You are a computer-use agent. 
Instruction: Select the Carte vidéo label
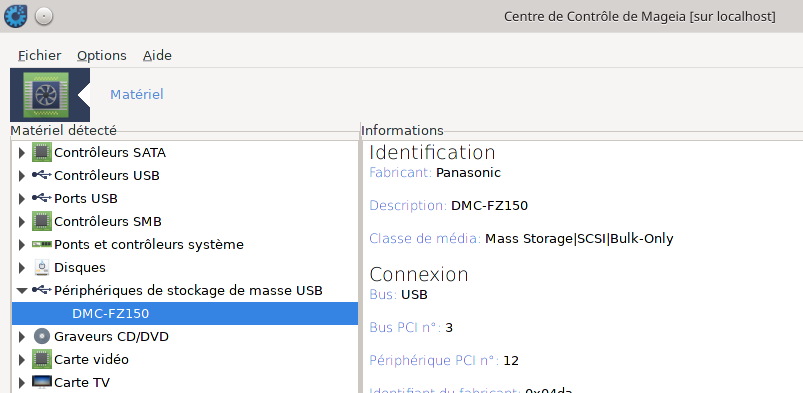tap(92, 359)
